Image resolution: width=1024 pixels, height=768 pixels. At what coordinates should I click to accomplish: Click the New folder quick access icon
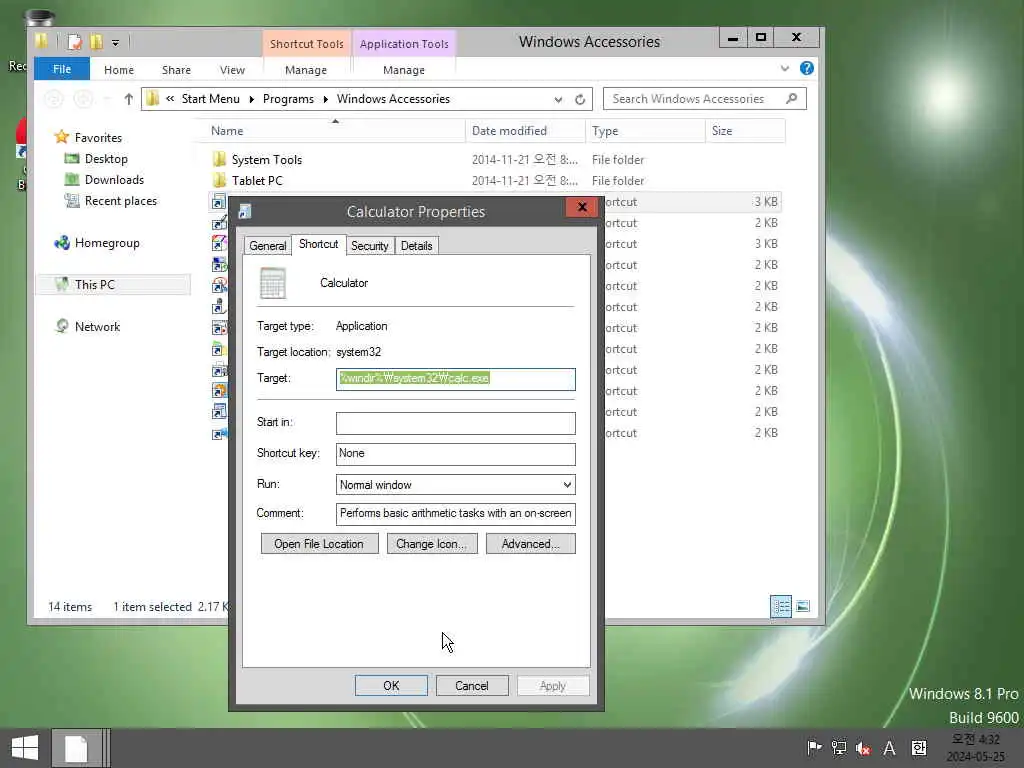96,42
